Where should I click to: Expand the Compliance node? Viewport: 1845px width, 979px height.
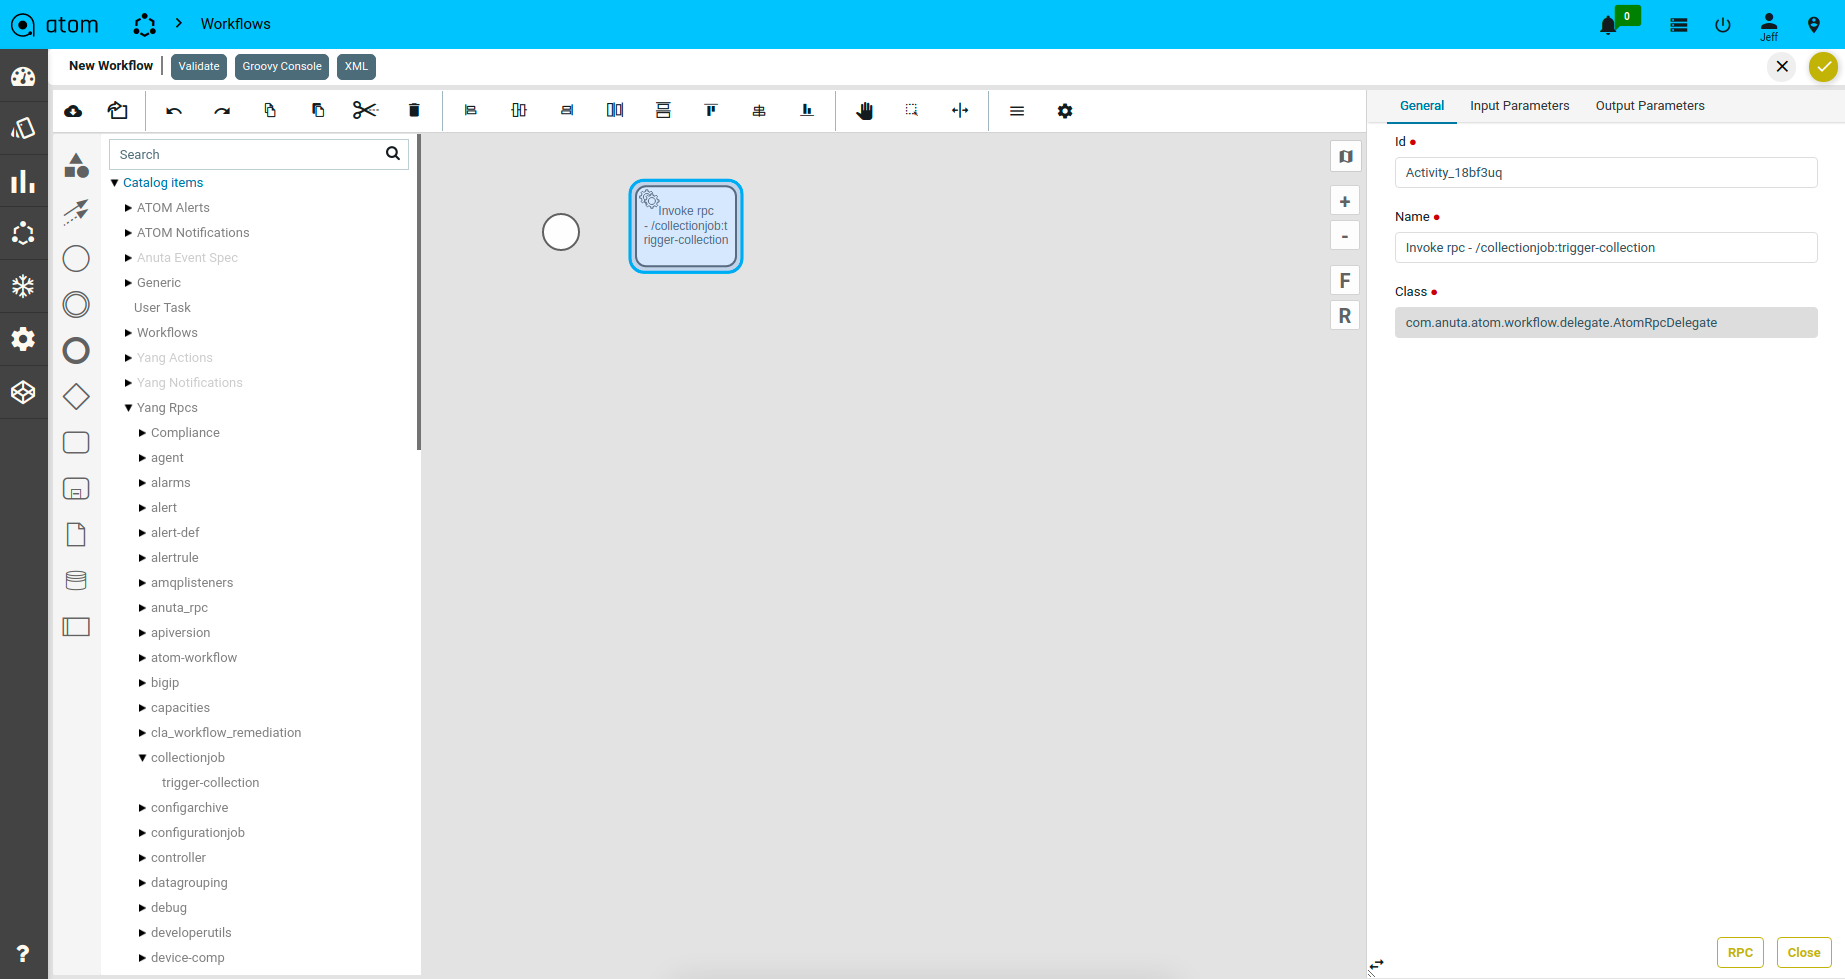click(142, 433)
